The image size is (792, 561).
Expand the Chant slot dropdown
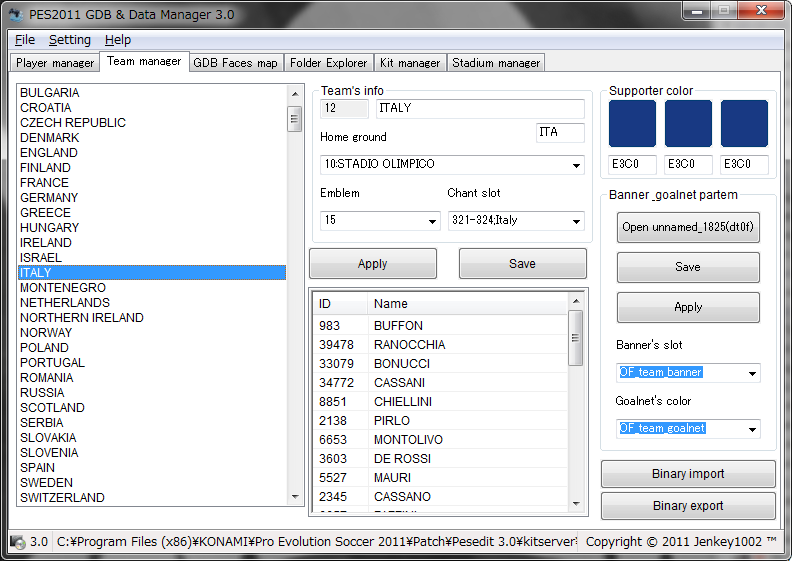tap(576, 221)
